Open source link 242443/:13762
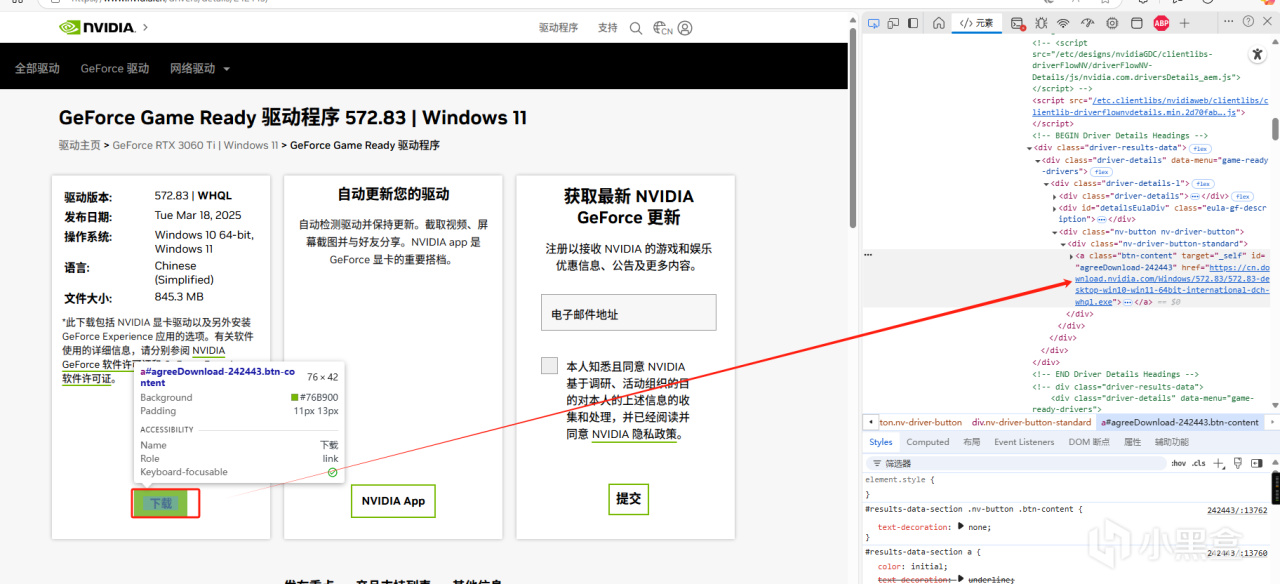 (1236, 510)
